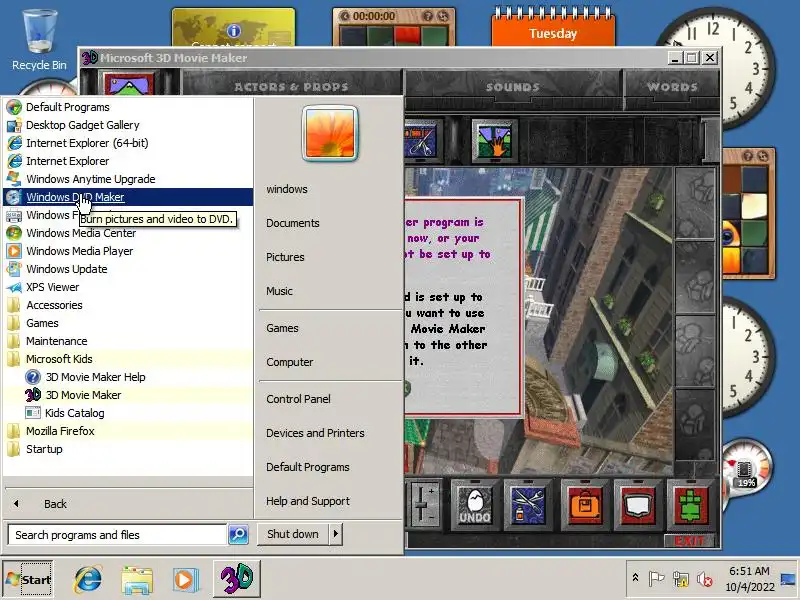This screenshot has height=600, width=800.
Task: Open Windows Update
Action: click(128, 269)
